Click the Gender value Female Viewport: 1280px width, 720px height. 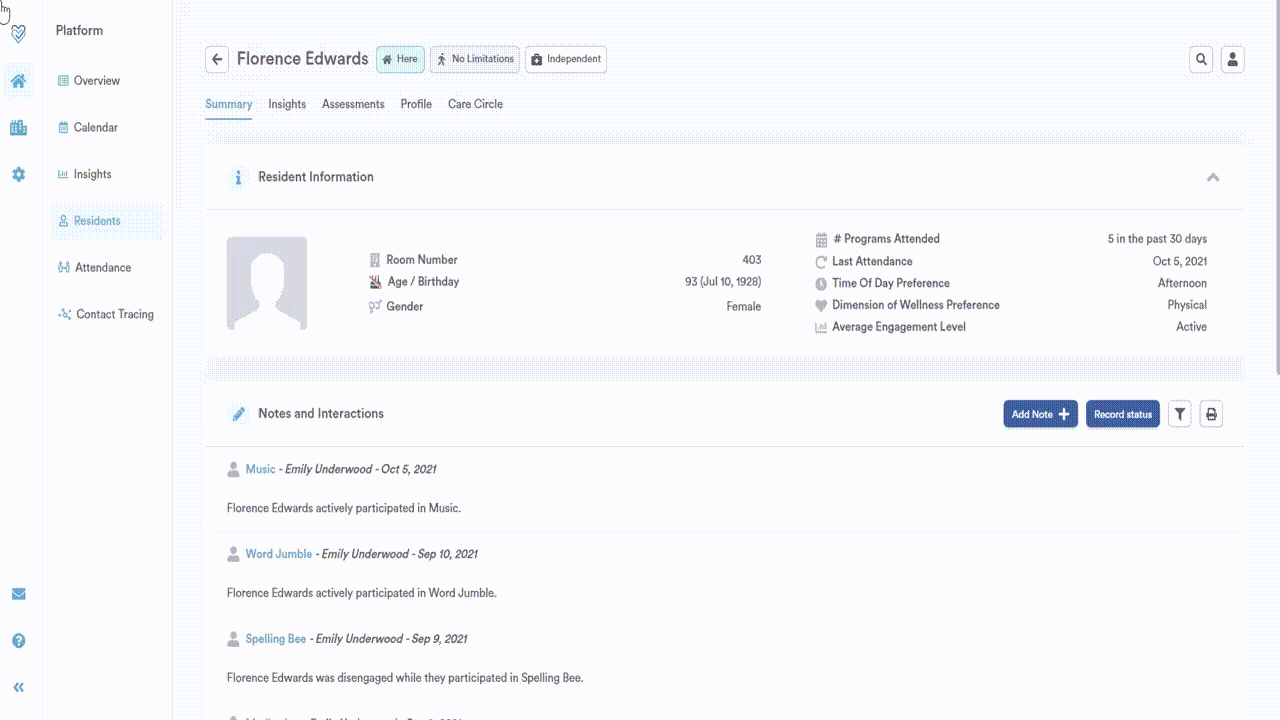tap(744, 307)
